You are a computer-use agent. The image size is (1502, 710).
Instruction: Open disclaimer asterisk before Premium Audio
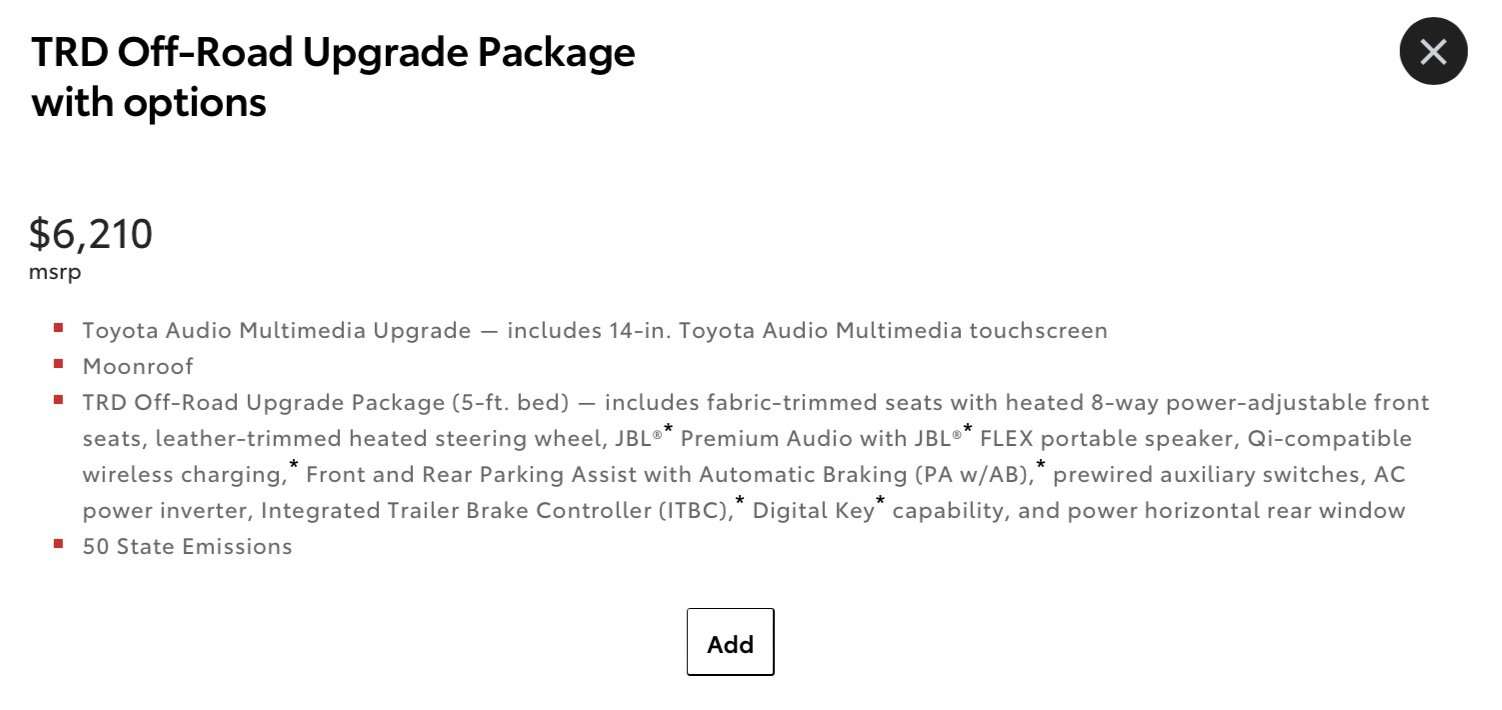coord(668,429)
